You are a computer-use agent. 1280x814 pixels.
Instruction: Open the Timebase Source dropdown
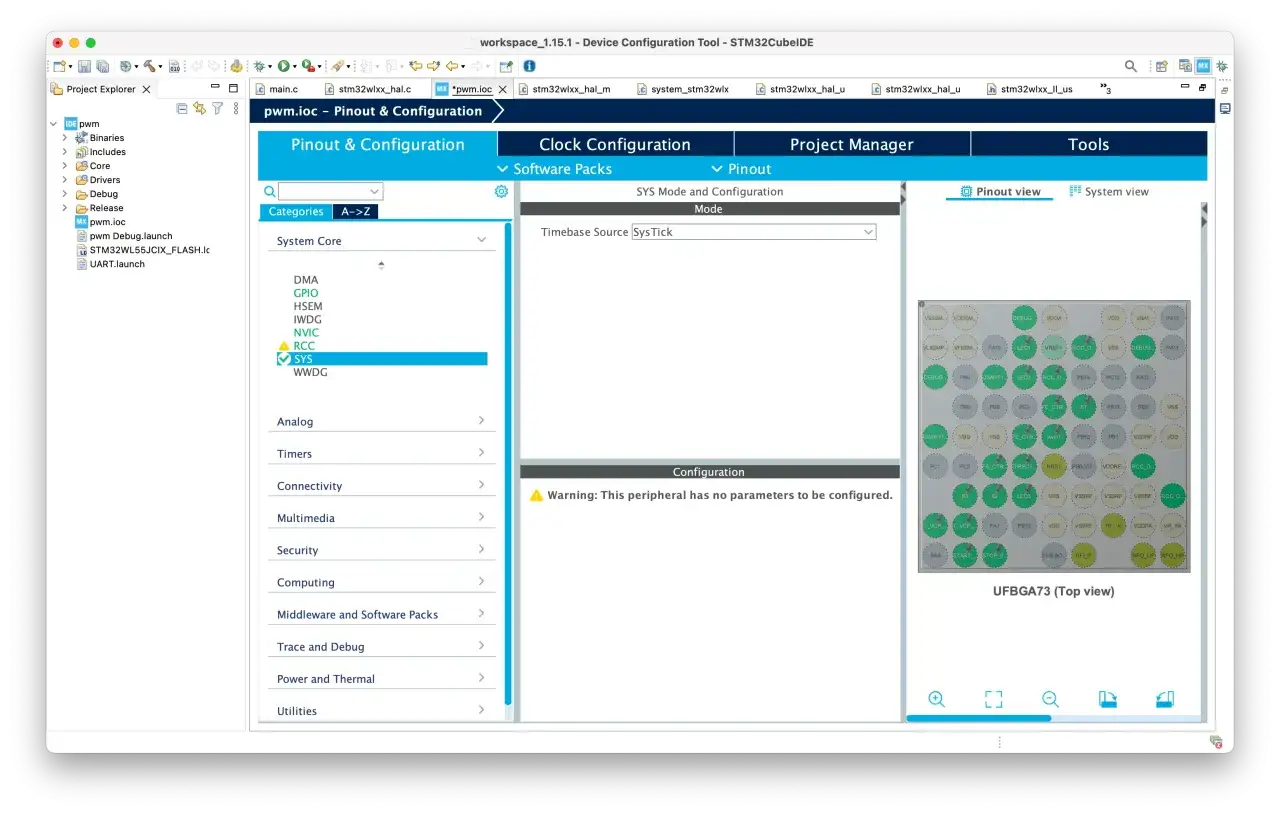click(754, 231)
